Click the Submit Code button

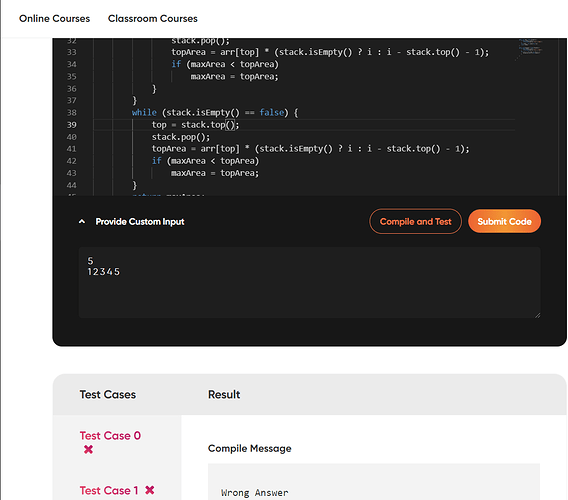click(504, 221)
